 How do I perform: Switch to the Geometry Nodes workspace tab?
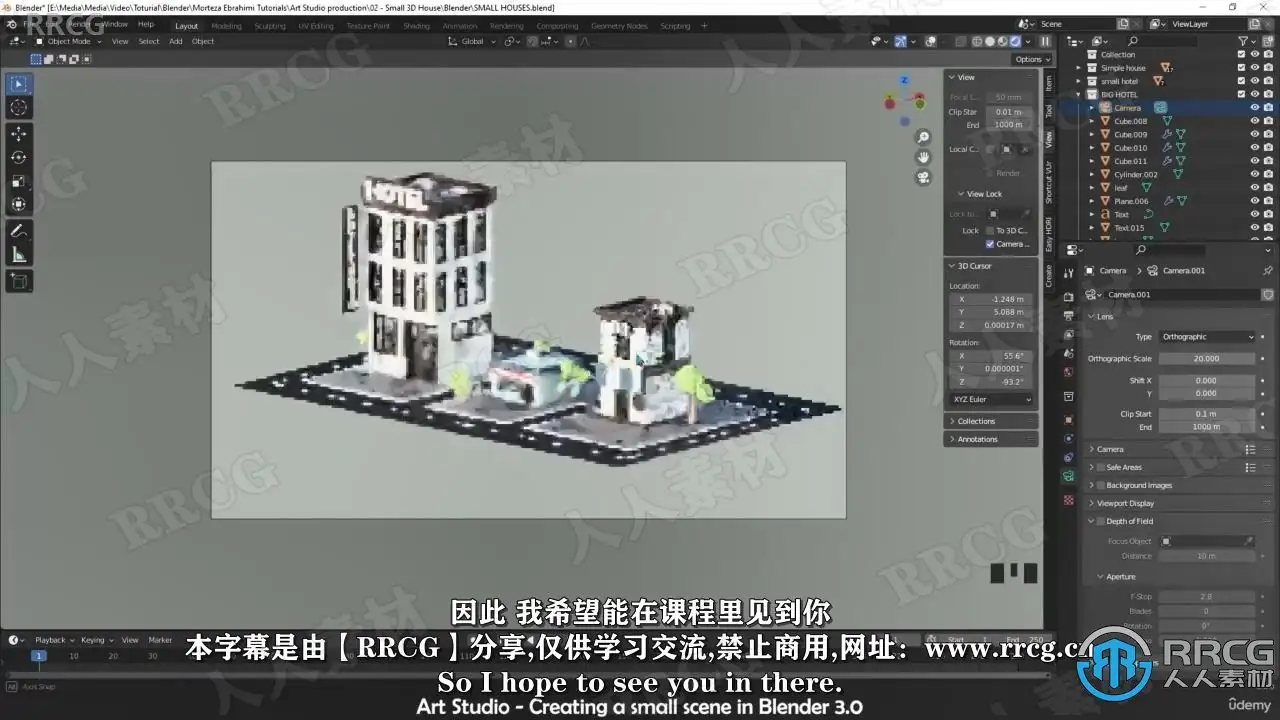tap(619, 26)
